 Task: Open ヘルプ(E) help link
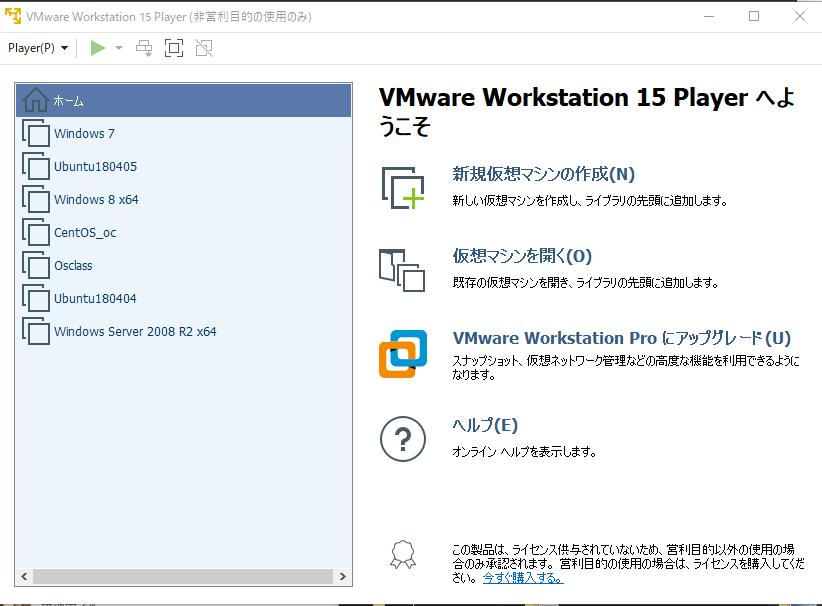485,425
